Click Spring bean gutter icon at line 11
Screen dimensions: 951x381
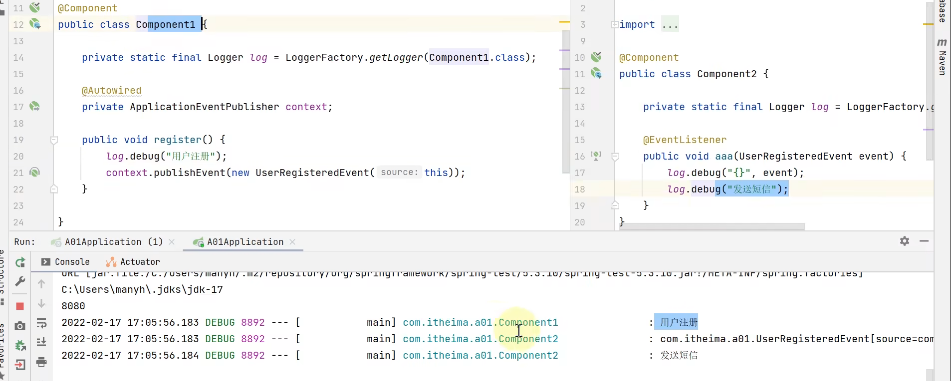coord(35,8)
